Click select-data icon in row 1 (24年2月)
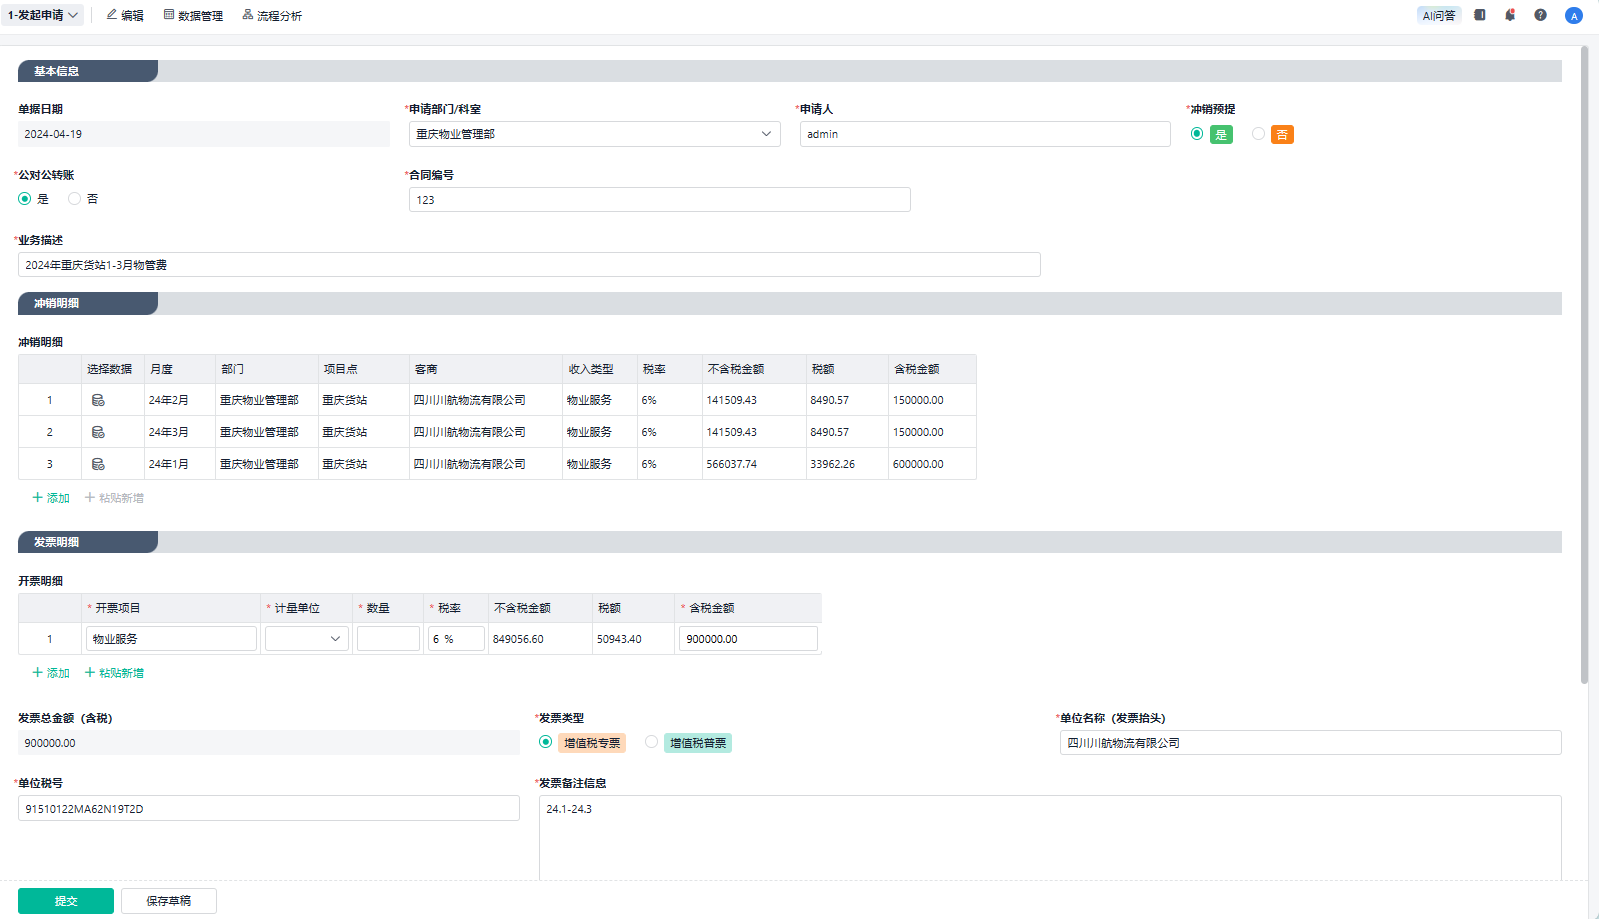This screenshot has width=1599, height=919. pyautogui.click(x=98, y=400)
